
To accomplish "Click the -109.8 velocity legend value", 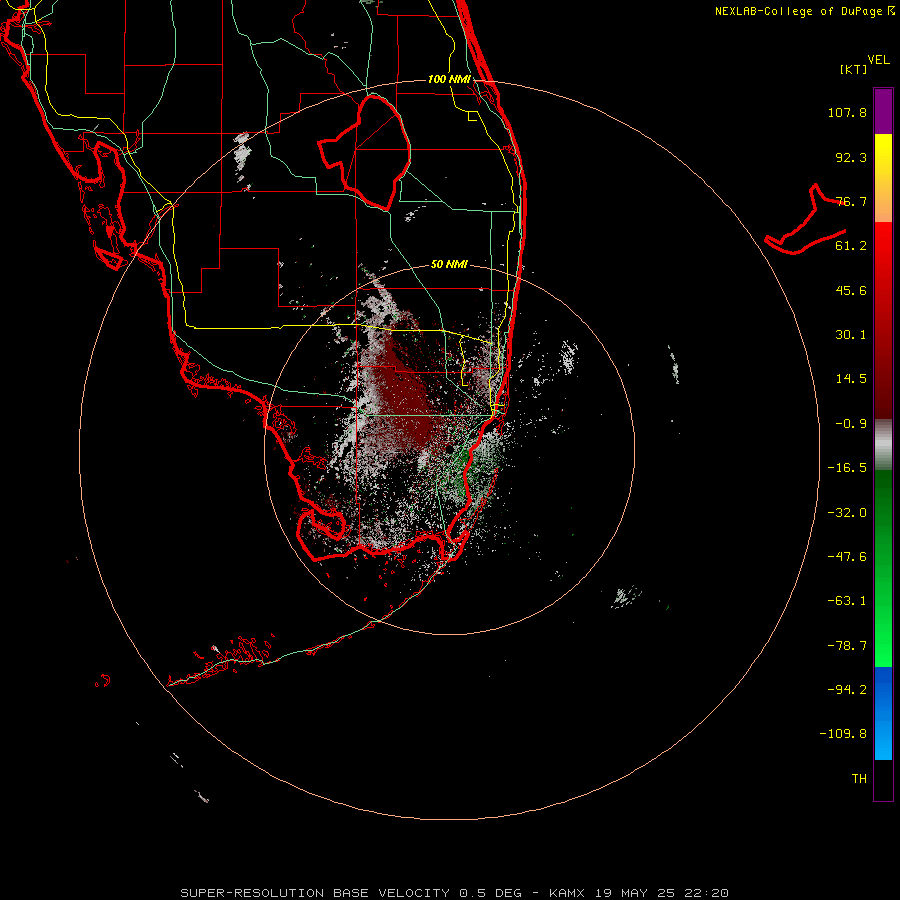I will coord(843,734).
